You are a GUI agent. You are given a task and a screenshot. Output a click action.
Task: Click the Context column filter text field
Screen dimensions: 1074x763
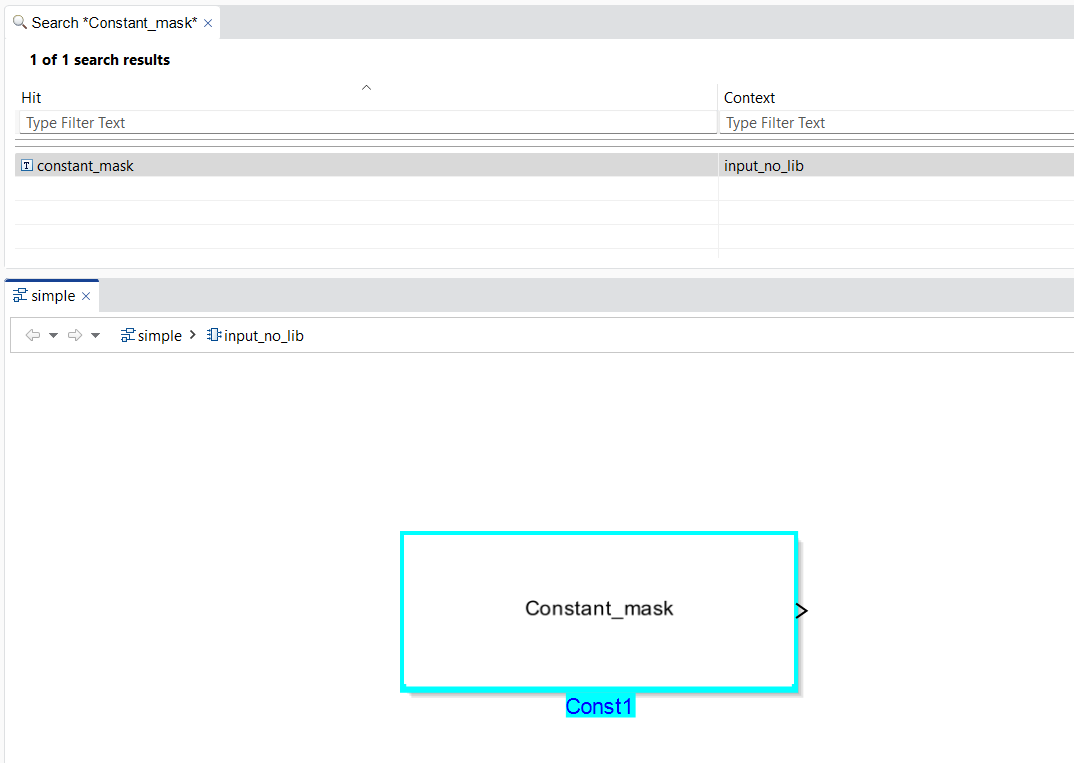(x=895, y=123)
